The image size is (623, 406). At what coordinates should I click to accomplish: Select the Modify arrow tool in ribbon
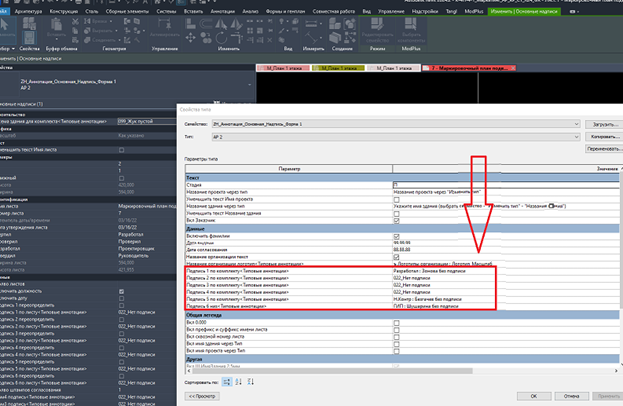5,26
